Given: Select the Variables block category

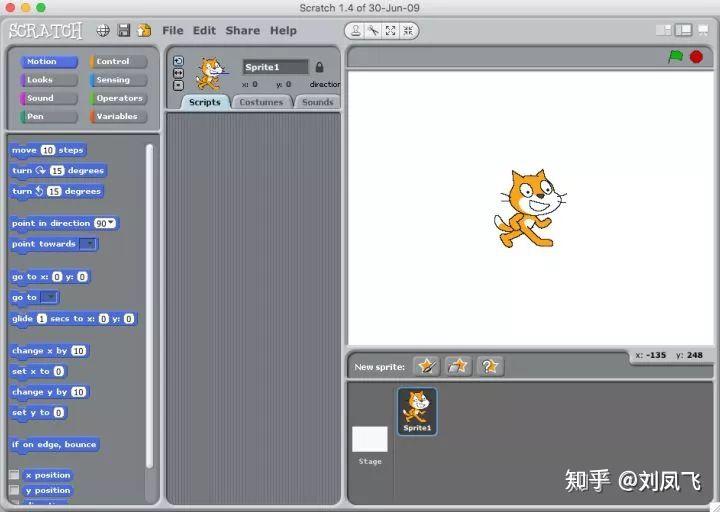Looking at the screenshot, I should [118, 117].
